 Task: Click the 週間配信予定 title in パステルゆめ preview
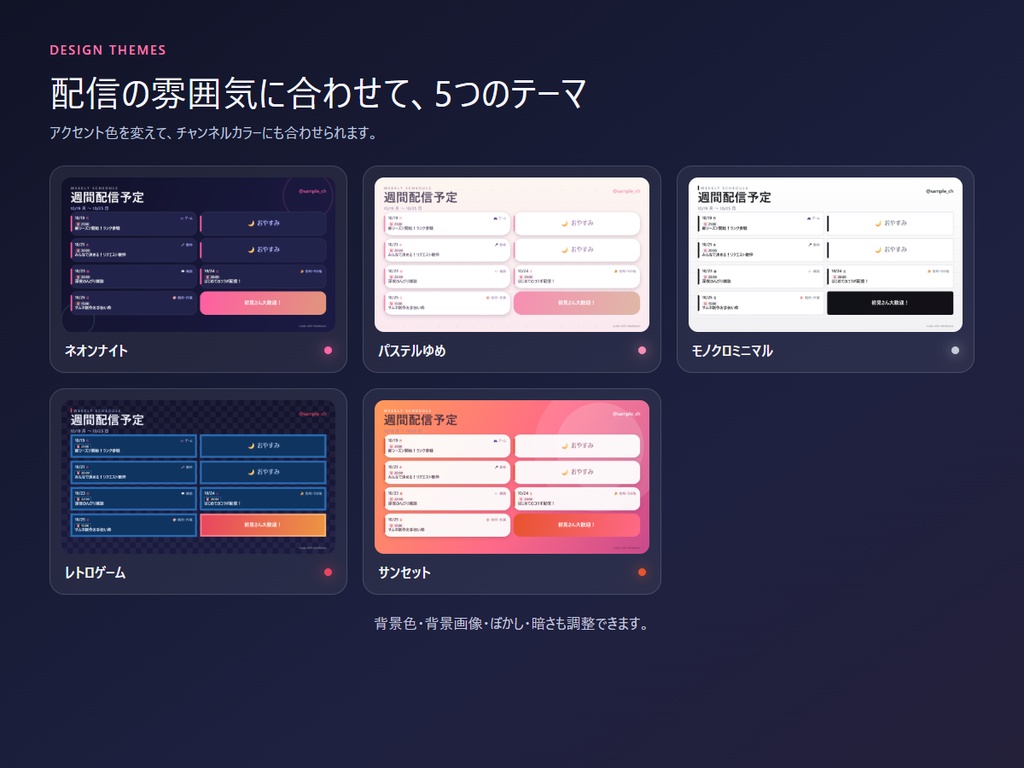click(421, 197)
